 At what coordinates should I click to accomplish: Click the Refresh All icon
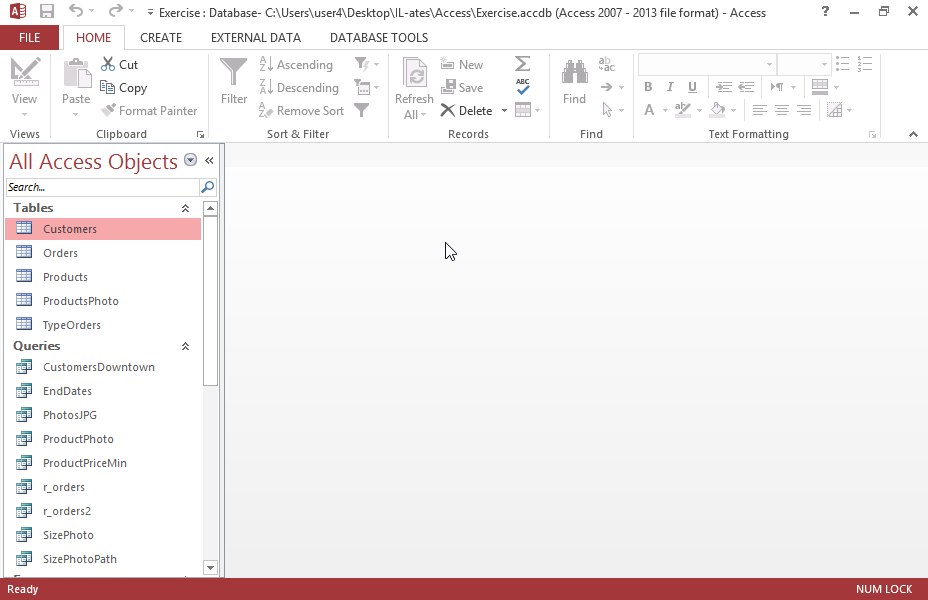pyautogui.click(x=415, y=73)
